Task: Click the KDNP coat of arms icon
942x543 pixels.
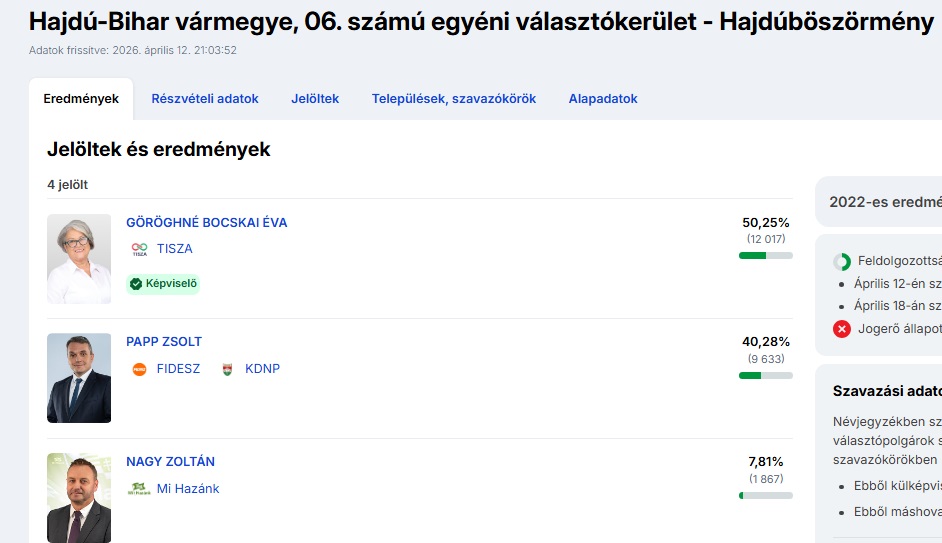Action: 227,369
